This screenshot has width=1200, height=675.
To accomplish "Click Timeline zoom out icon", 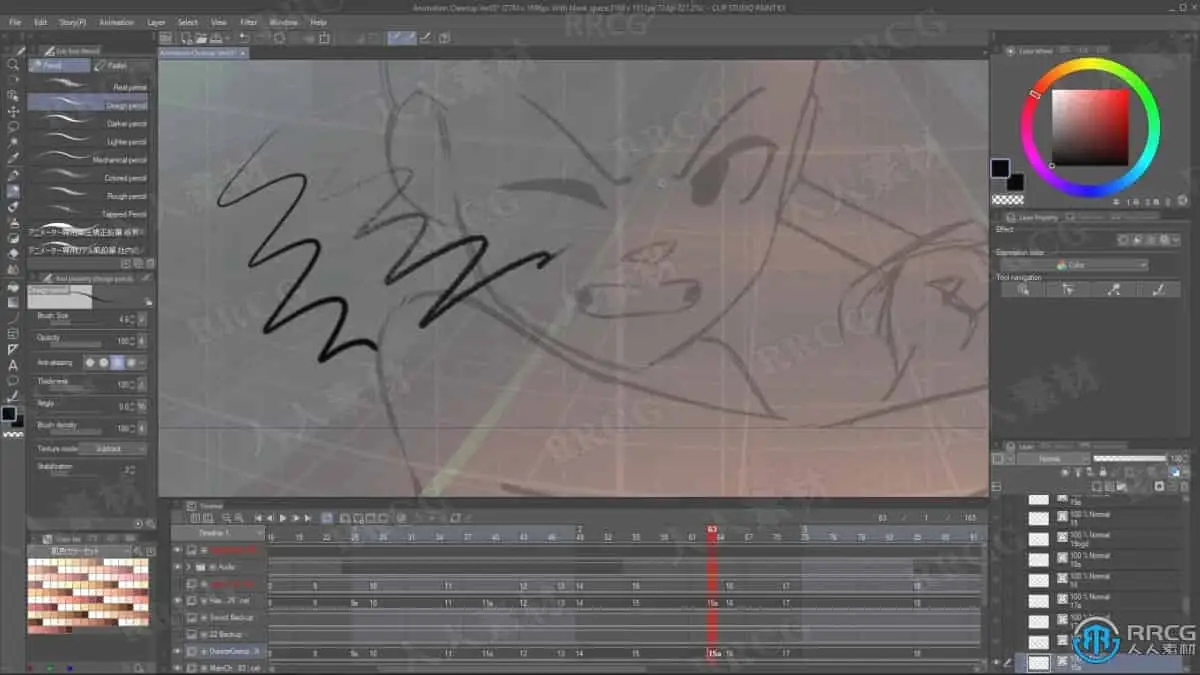I will 226,518.
